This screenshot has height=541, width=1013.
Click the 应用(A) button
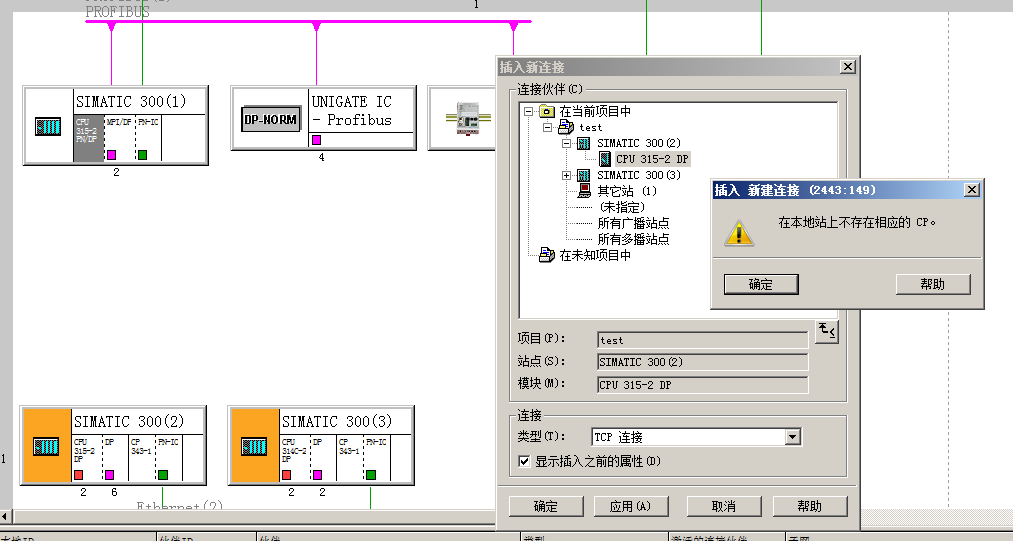coord(631,506)
